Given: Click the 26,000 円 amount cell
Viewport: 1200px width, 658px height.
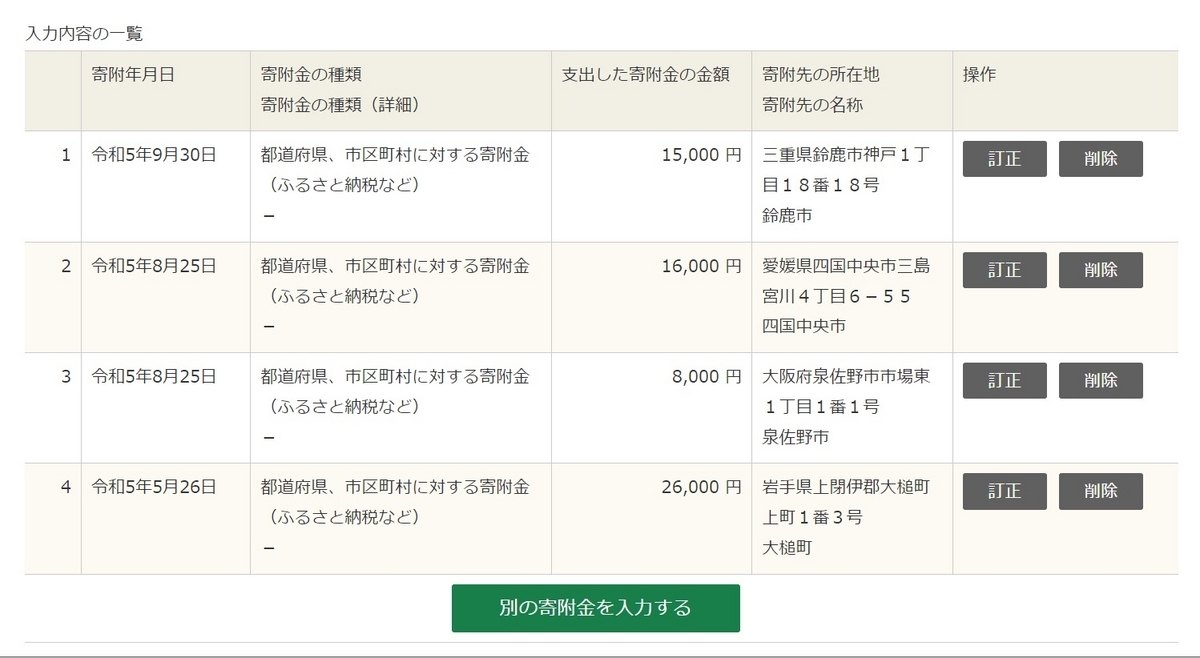Looking at the screenshot, I should pyautogui.click(x=651, y=518).
